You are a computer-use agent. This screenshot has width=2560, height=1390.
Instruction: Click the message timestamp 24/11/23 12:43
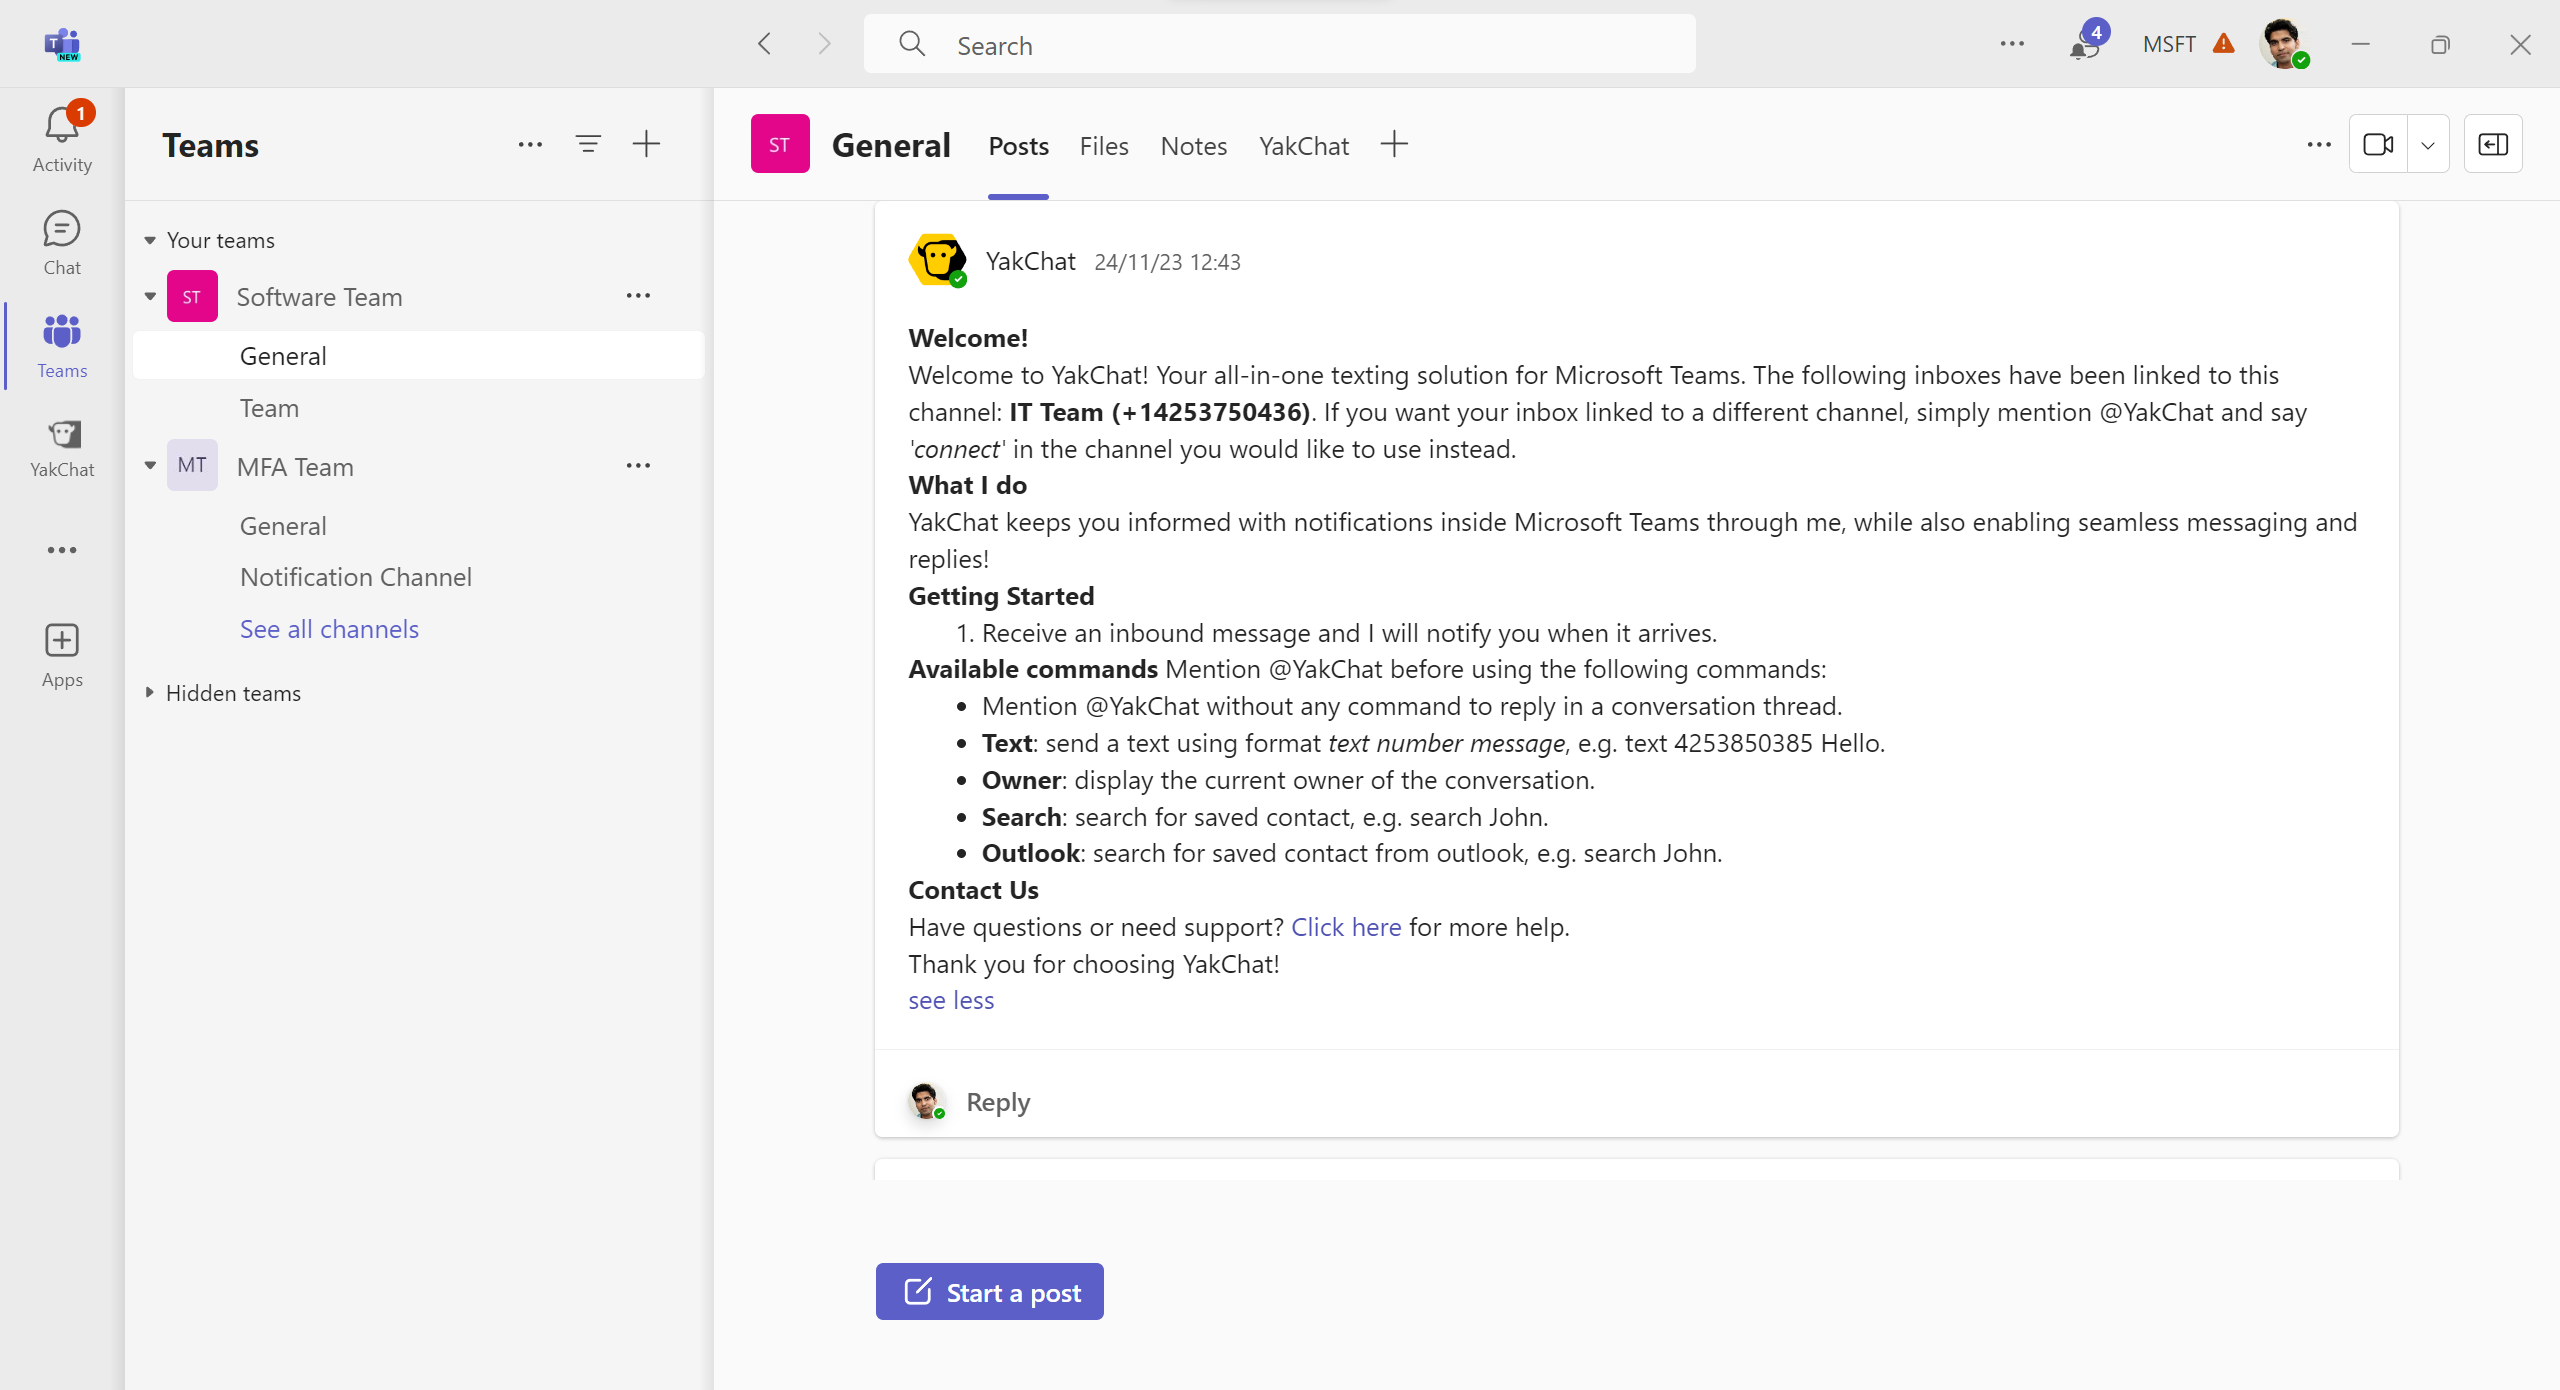[1167, 262]
